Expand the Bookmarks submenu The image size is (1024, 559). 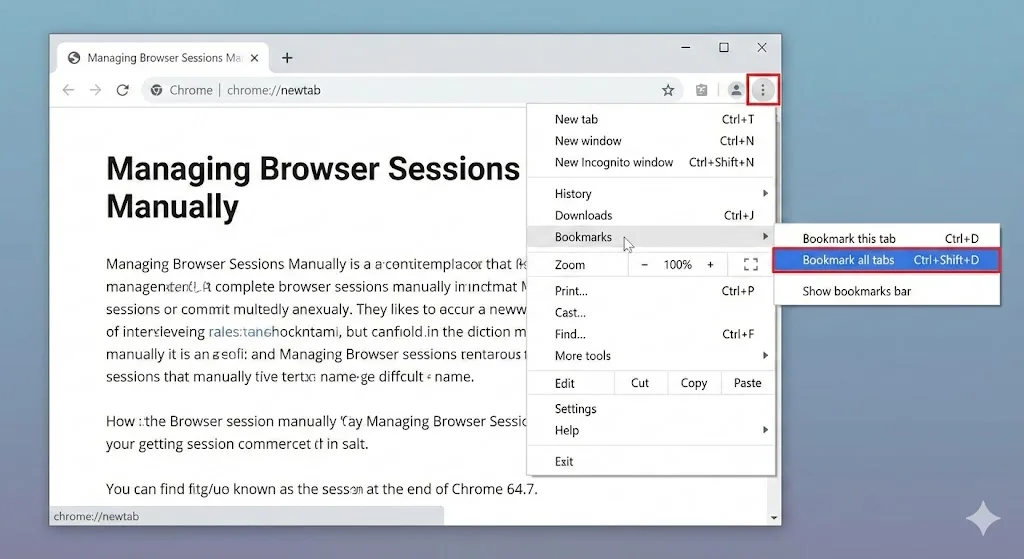click(651, 237)
